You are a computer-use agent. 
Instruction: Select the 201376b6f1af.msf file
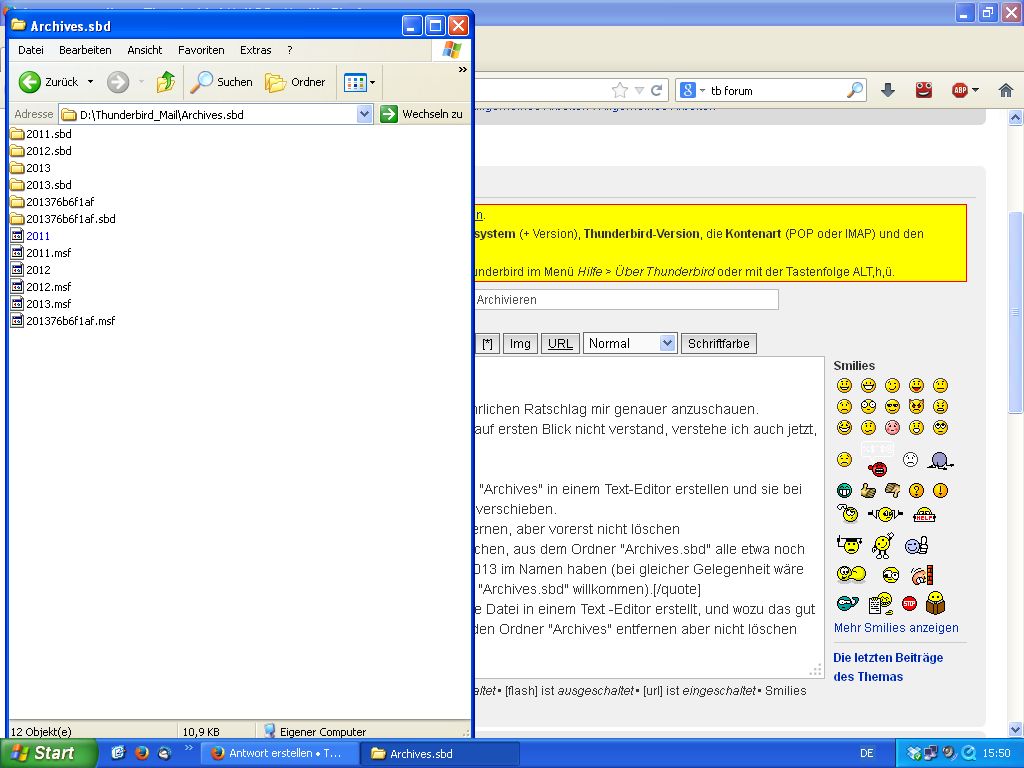pos(63,321)
